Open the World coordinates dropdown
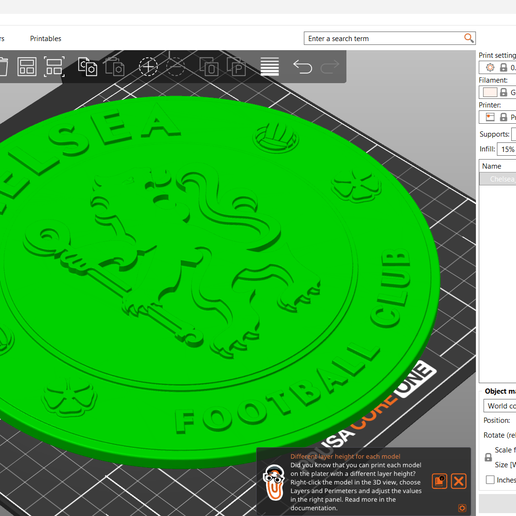 pyautogui.click(x=500, y=406)
